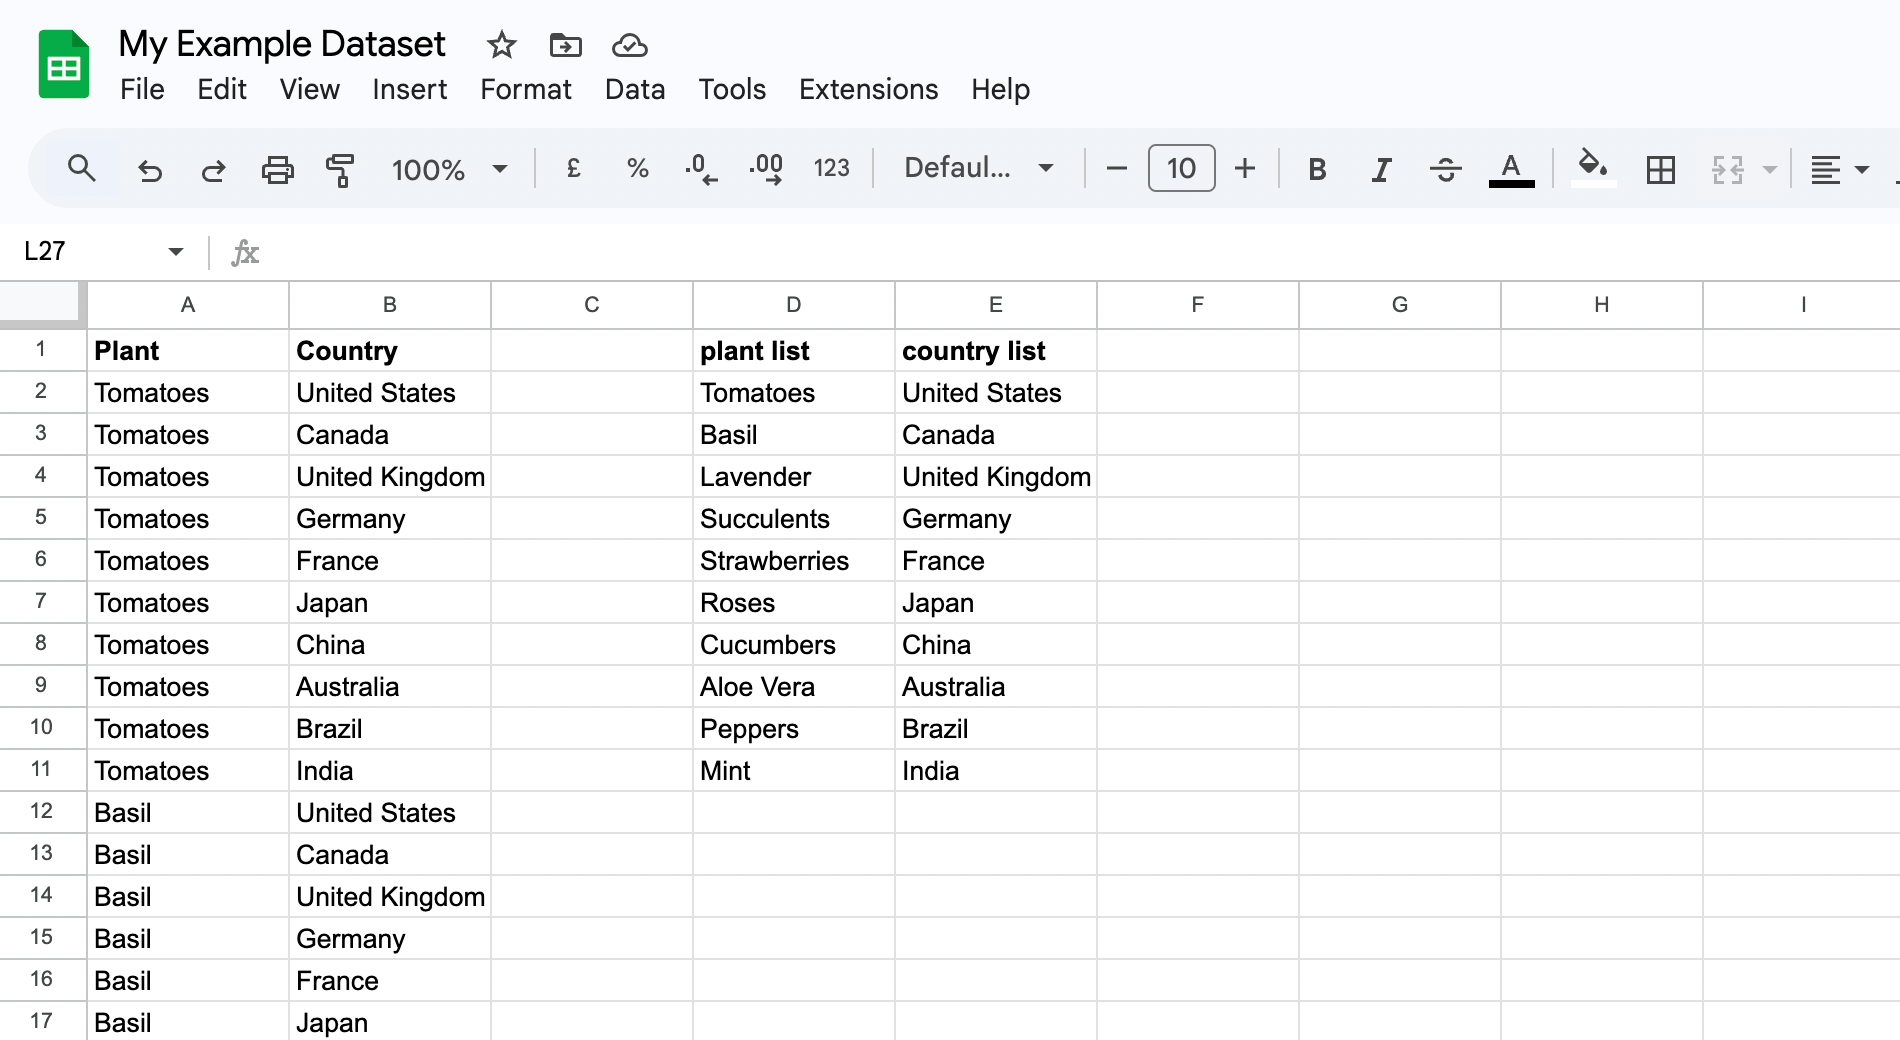The width and height of the screenshot is (1900, 1040).
Task: Toggle strikethrough formatting
Action: [x=1445, y=169]
